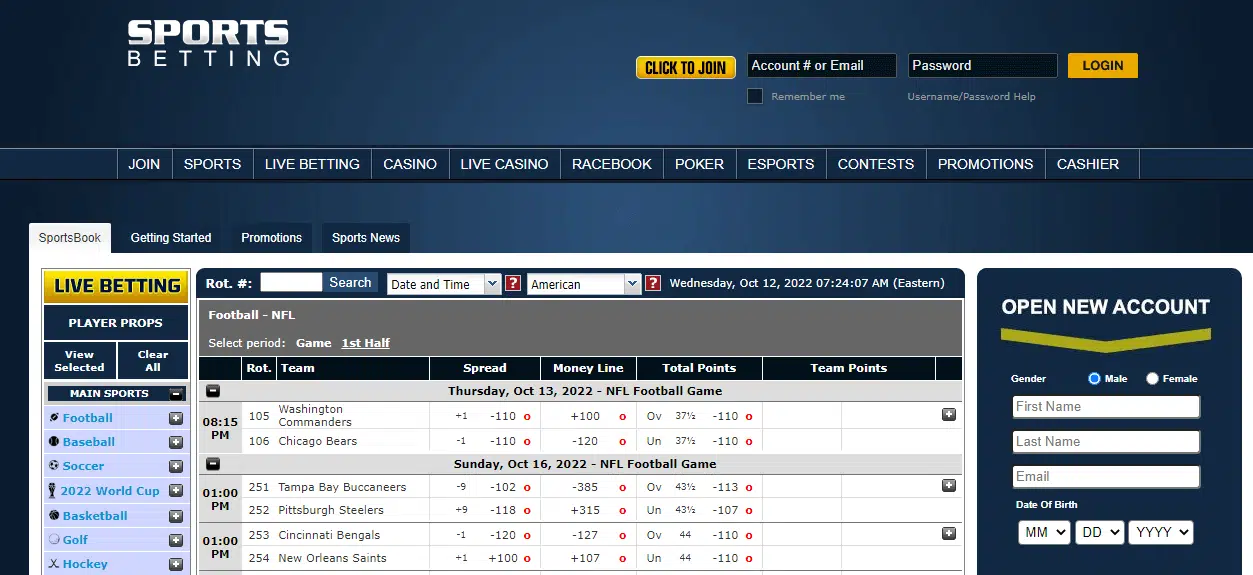Click the Clear All button
Screen dimensions: 1253x575
coord(153,361)
